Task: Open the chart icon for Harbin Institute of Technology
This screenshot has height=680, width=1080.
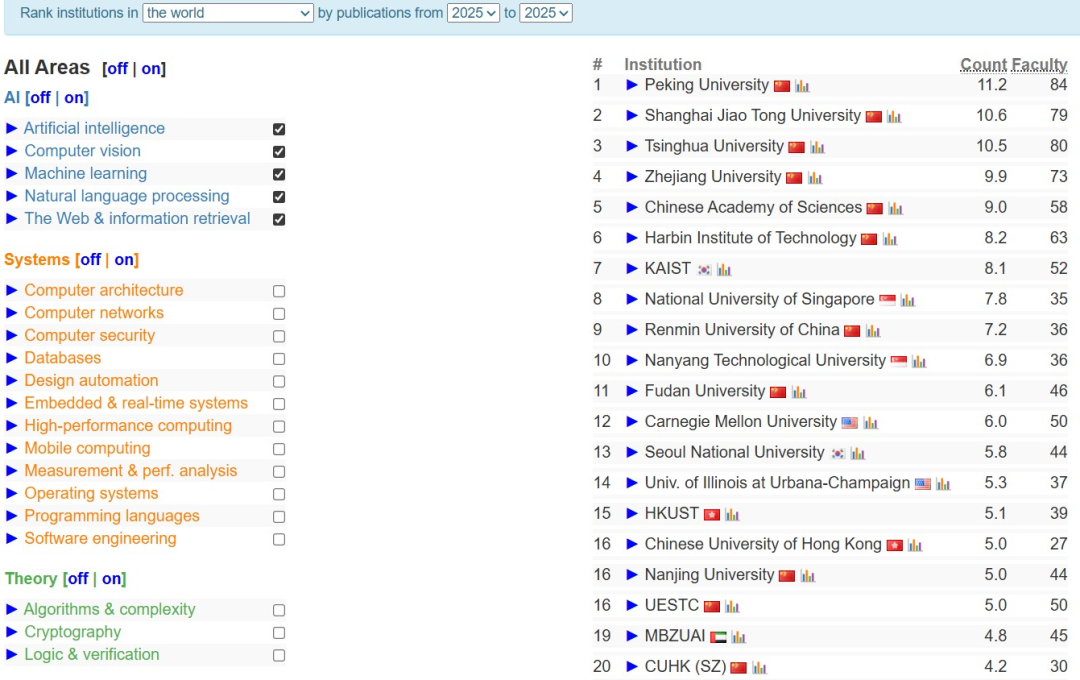Action: click(x=890, y=239)
